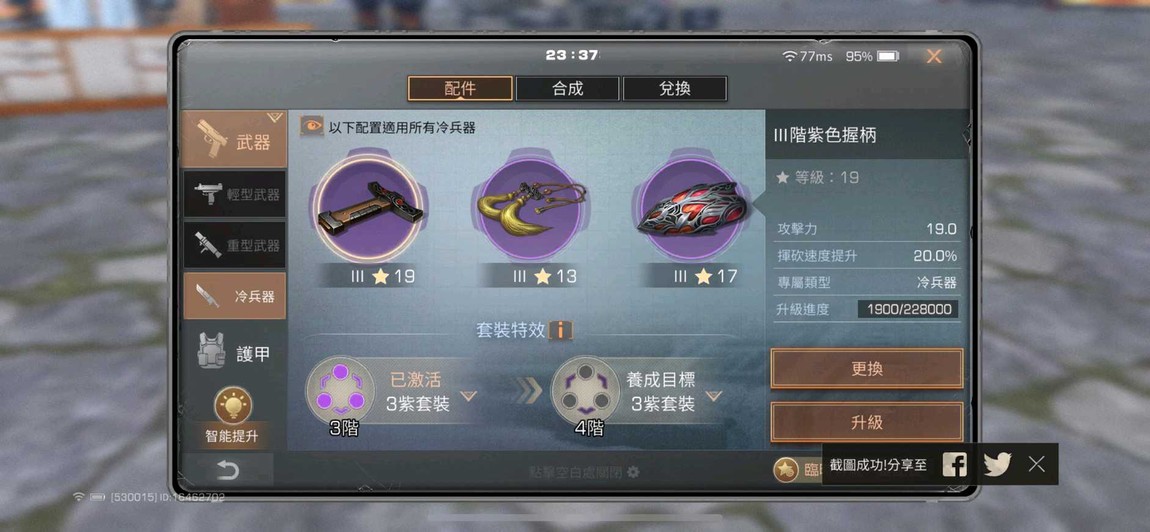Viewport: 1150px width, 532px height.
Task: Switch to the 兌換 tab
Action: coord(675,89)
